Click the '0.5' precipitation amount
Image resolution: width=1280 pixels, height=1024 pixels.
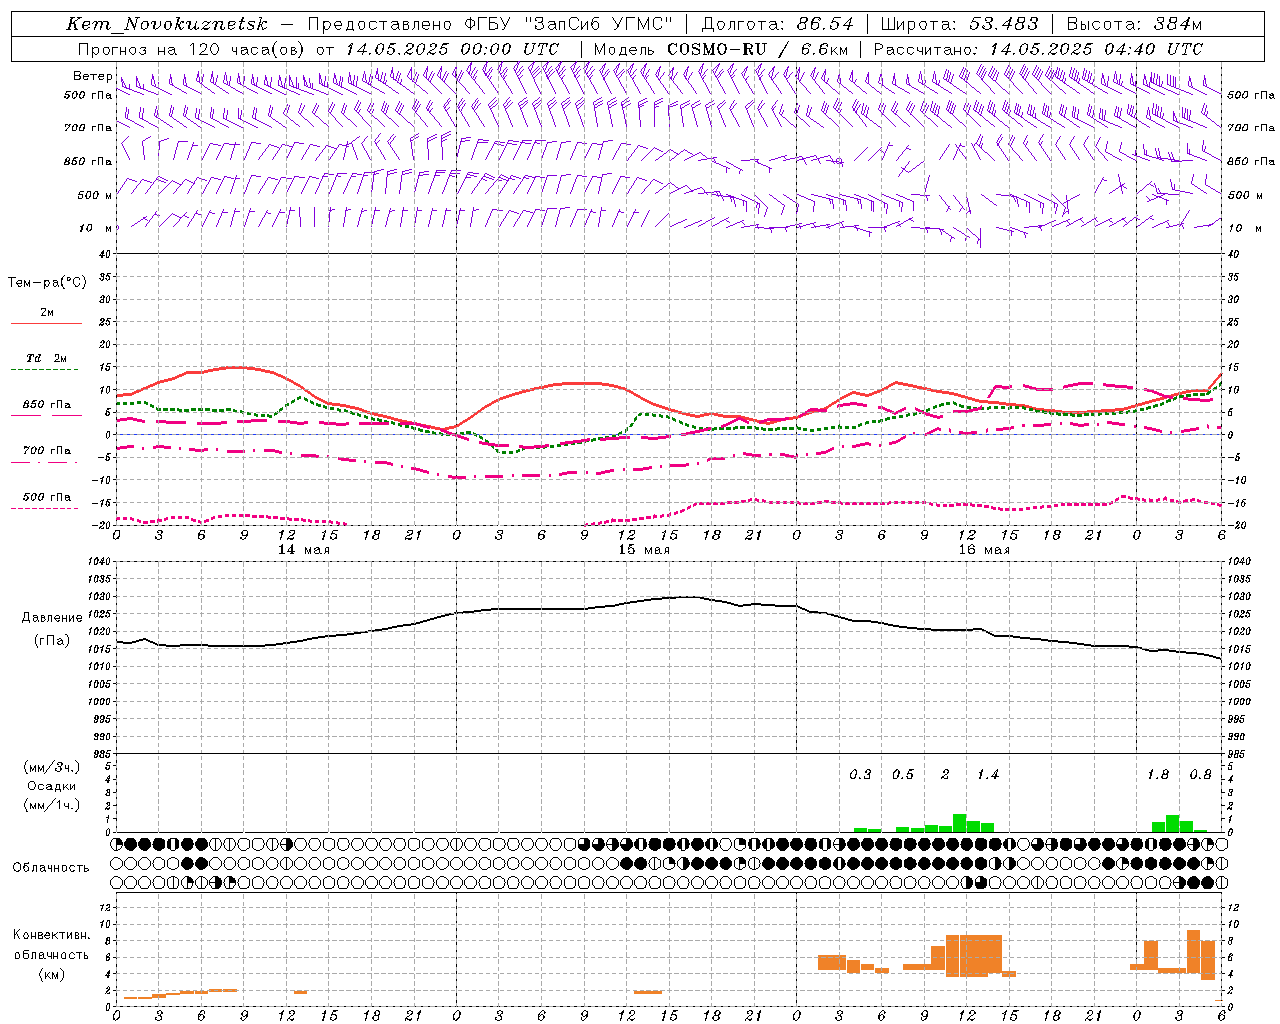[x=903, y=775]
